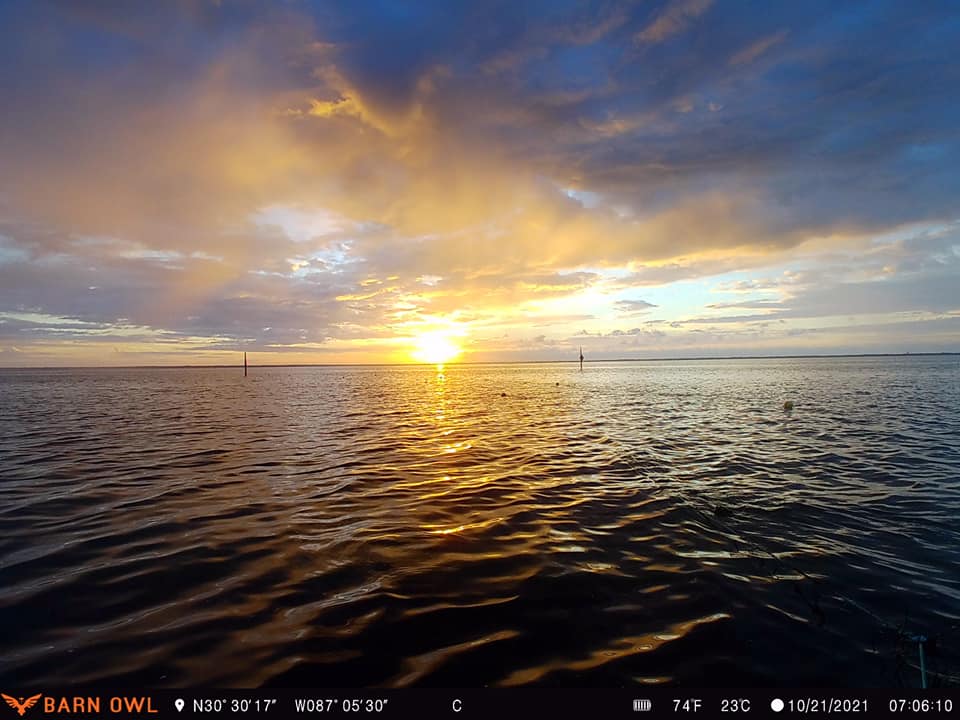The image size is (960, 720).
Task: Select the longitude W087° 05' 30" reading
Action: click(x=341, y=705)
